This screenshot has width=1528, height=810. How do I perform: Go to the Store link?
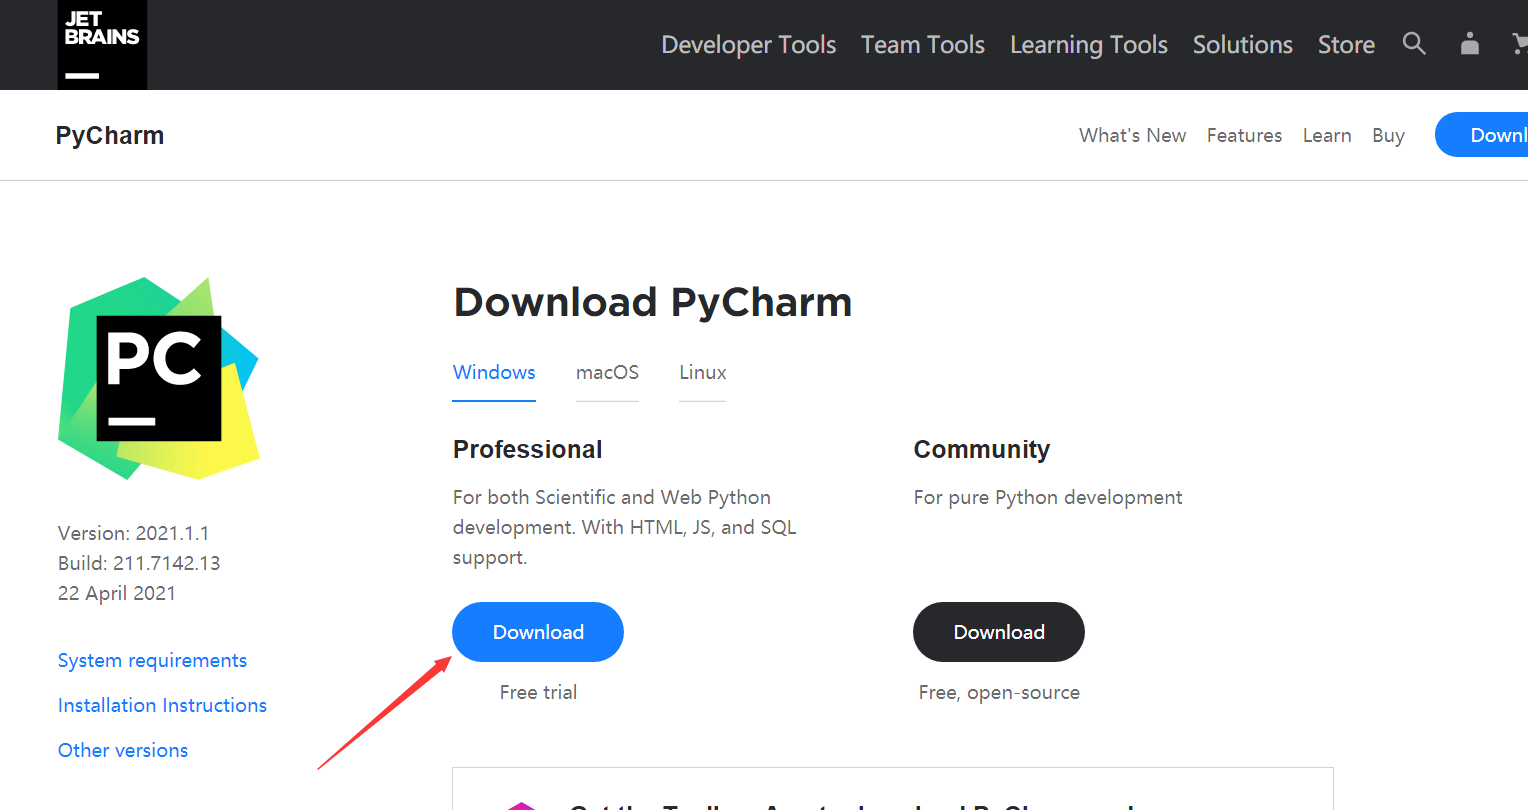coord(1346,45)
